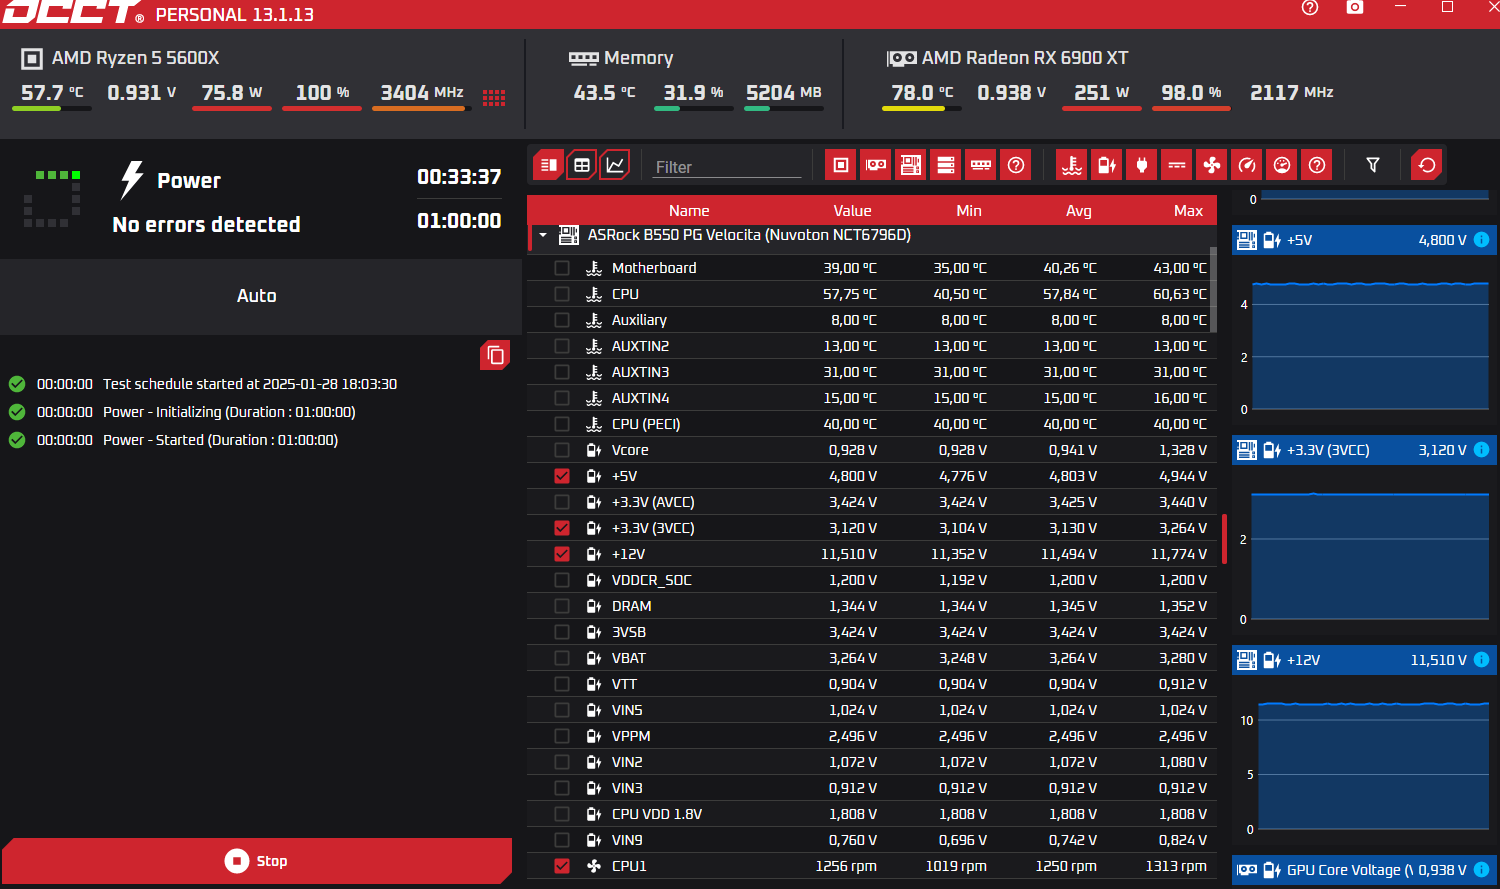Click the VPPM voltage row

872,736
